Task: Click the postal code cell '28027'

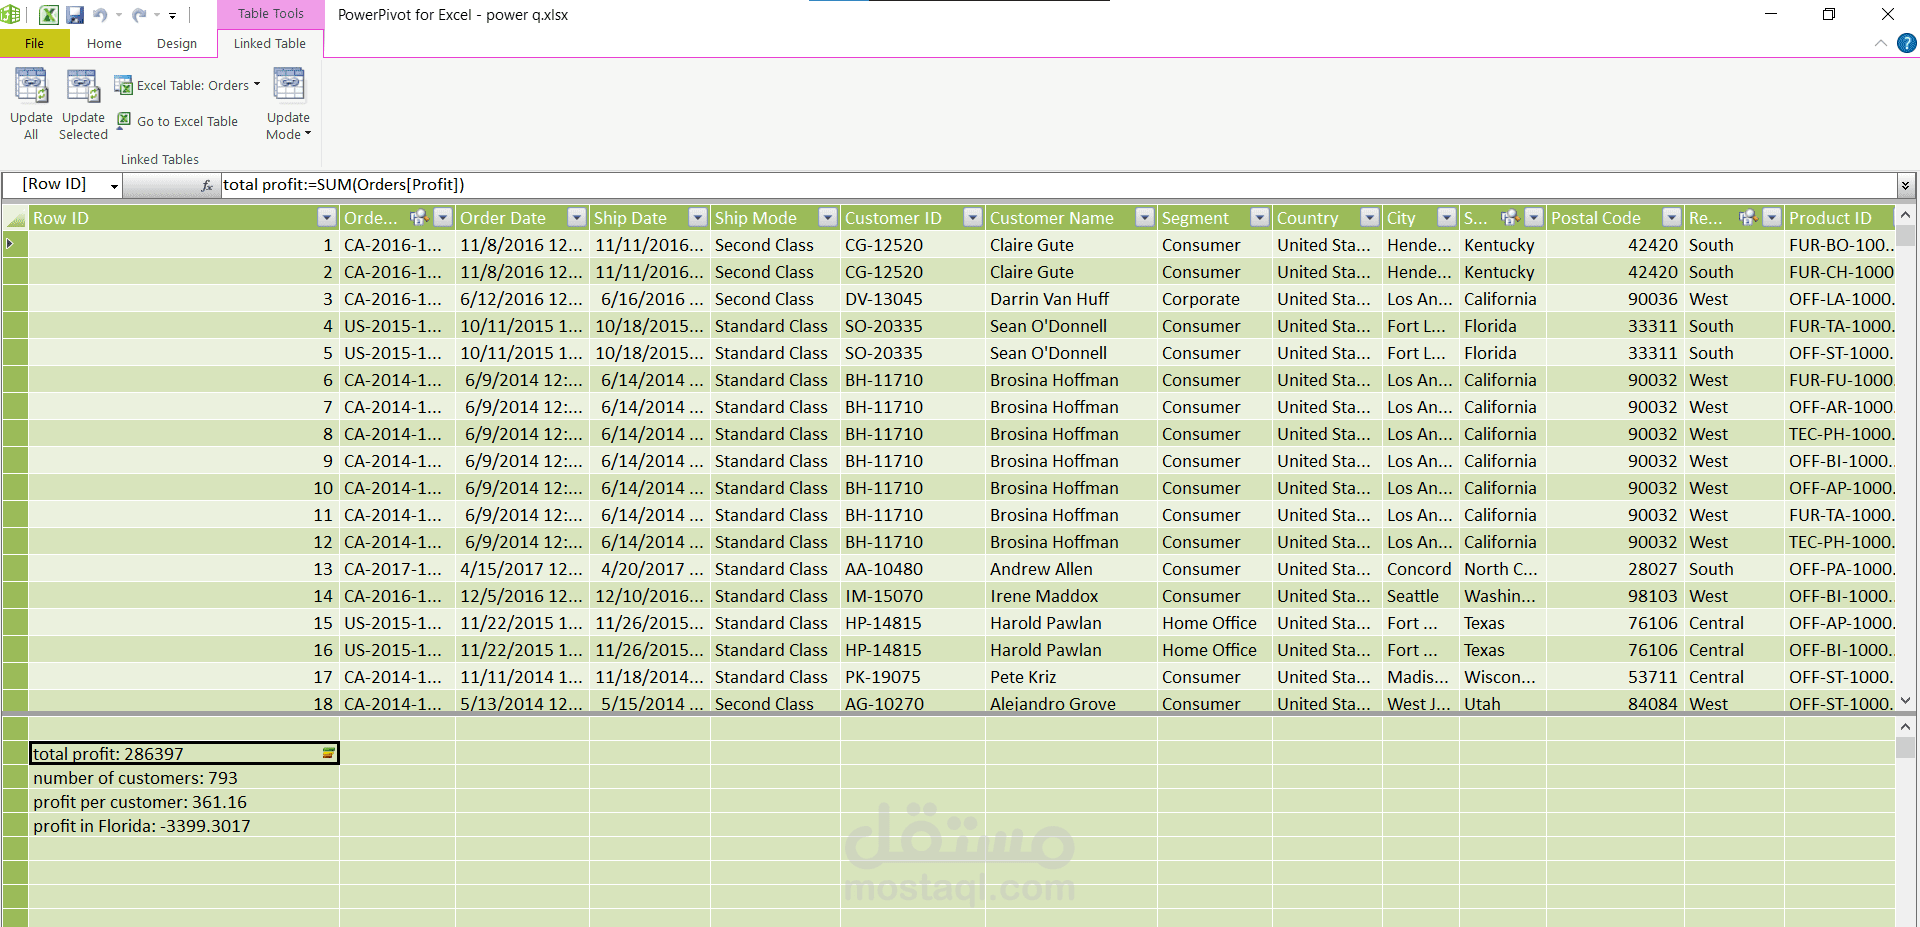Action: [x=1615, y=569]
